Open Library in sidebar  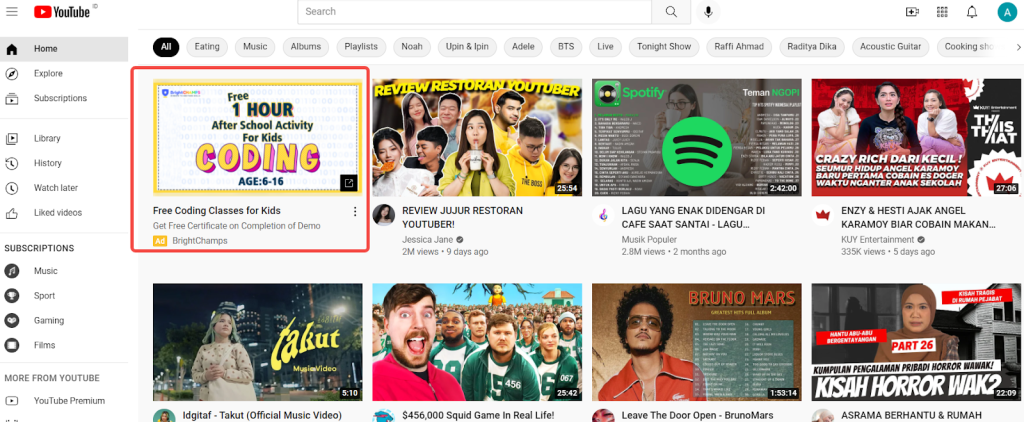(64, 138)
